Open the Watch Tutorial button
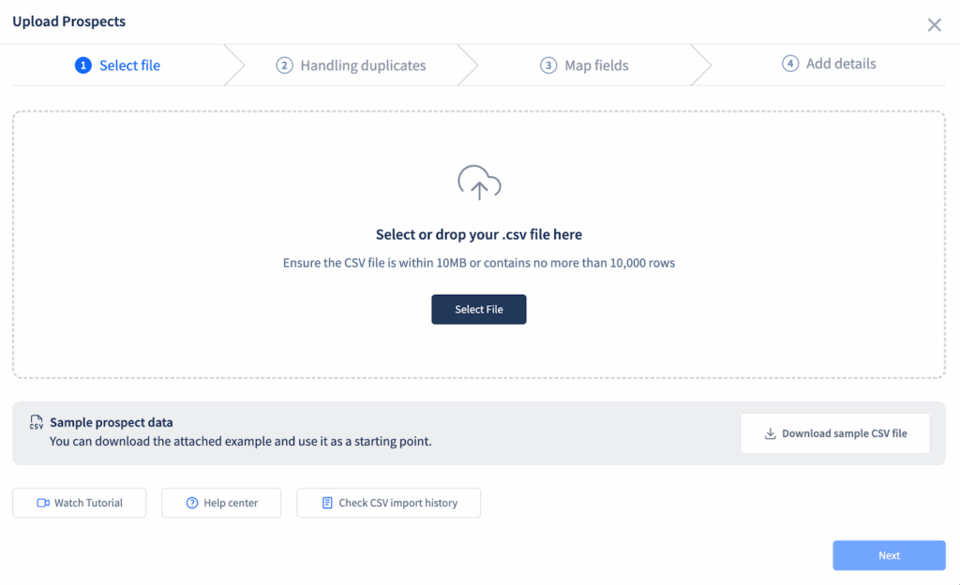Viewport: 960px width, 585px height. (x=79, y=503)
